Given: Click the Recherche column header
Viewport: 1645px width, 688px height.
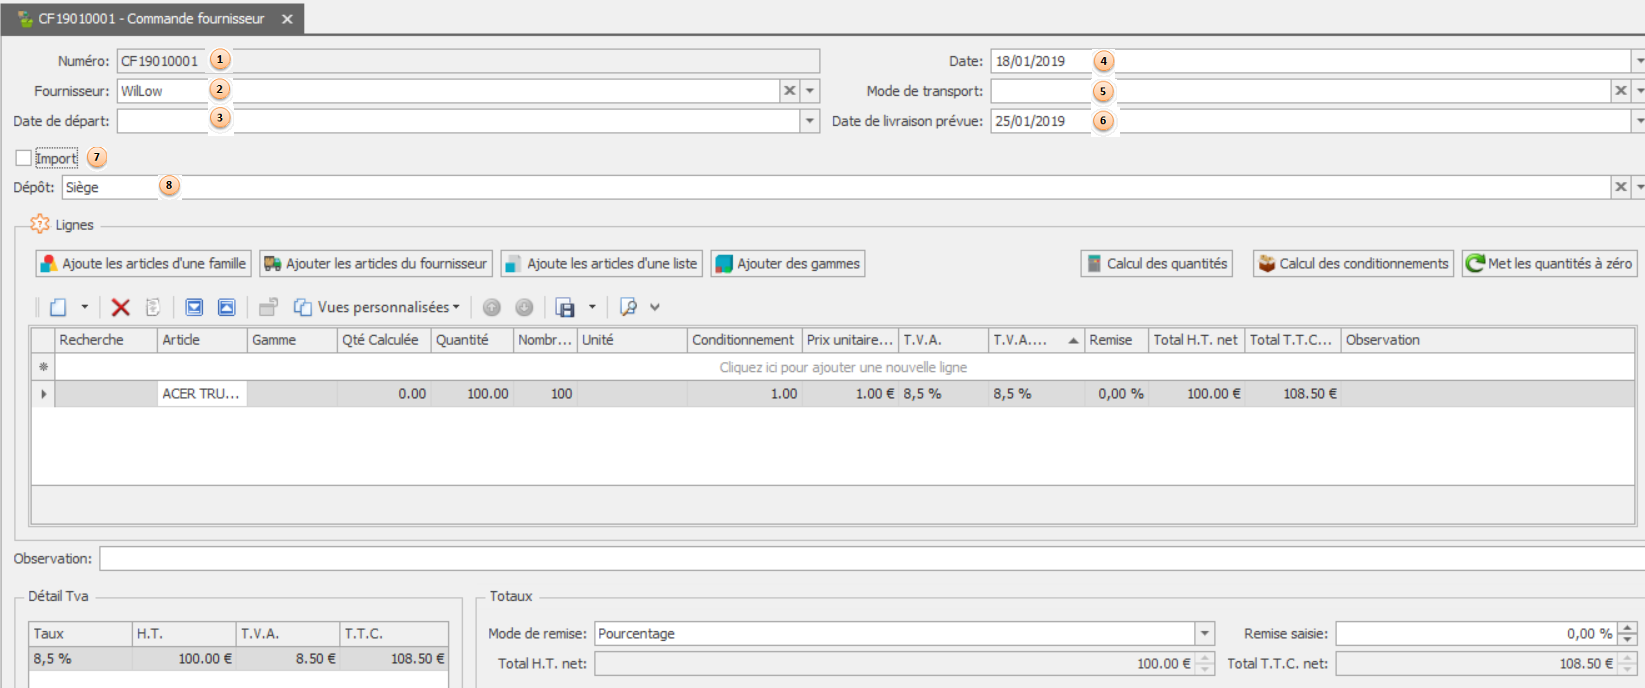Looking at the screenshot, I should (x=106, y=340).
